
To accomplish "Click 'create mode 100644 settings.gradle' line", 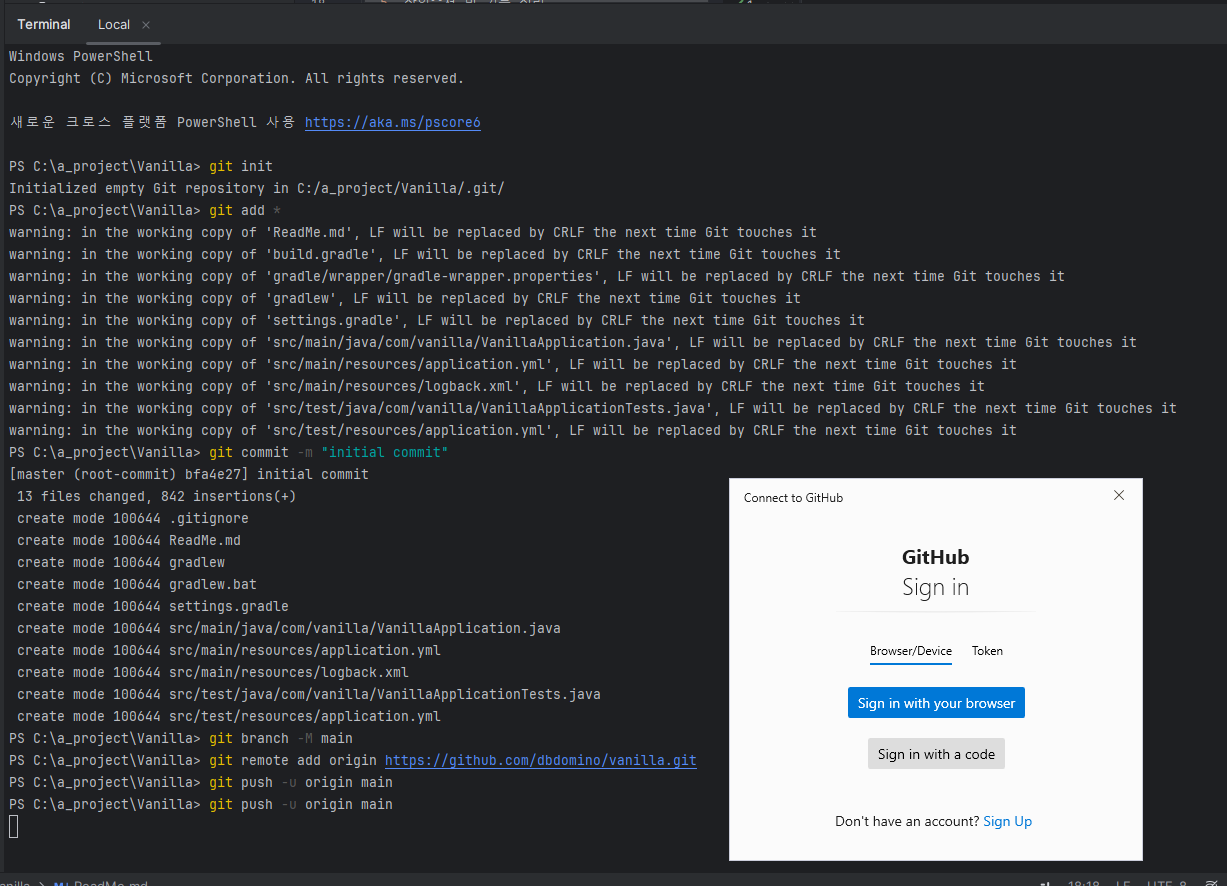I will tap(153, 606).
